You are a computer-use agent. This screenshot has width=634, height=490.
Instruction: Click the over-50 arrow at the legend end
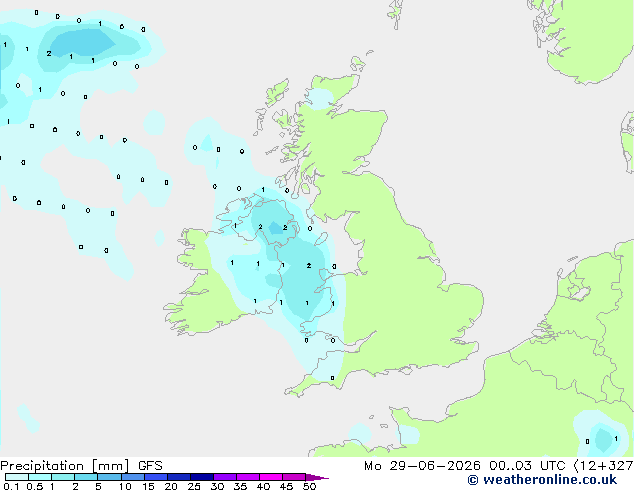(317, 477)
